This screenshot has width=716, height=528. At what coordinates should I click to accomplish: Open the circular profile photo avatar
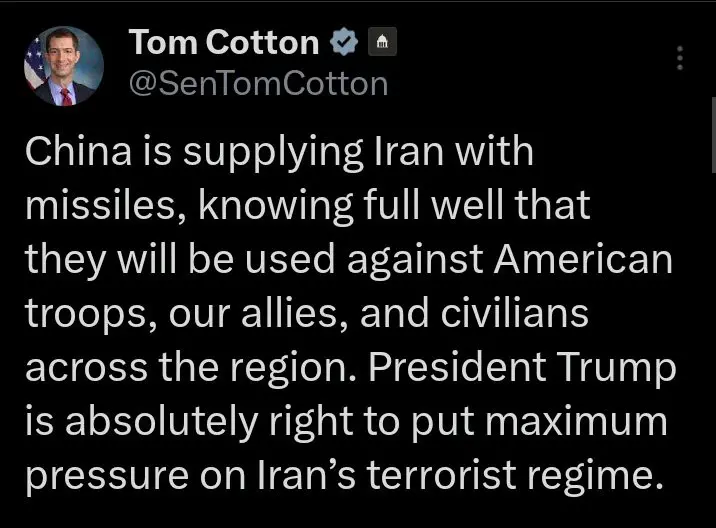click(x=64, y=66)
